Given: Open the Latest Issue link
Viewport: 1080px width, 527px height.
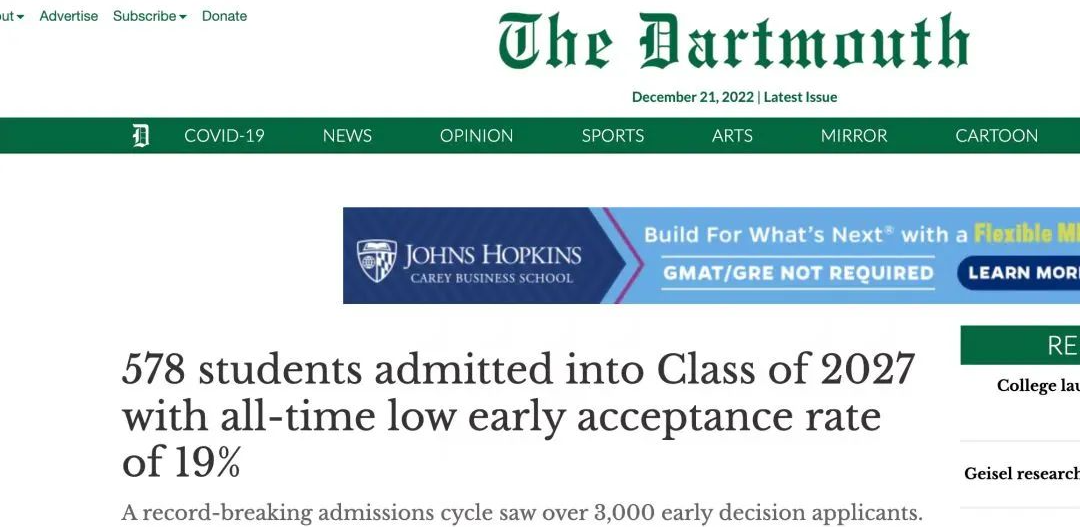Looking at the screenshot, I should [800, 97].
